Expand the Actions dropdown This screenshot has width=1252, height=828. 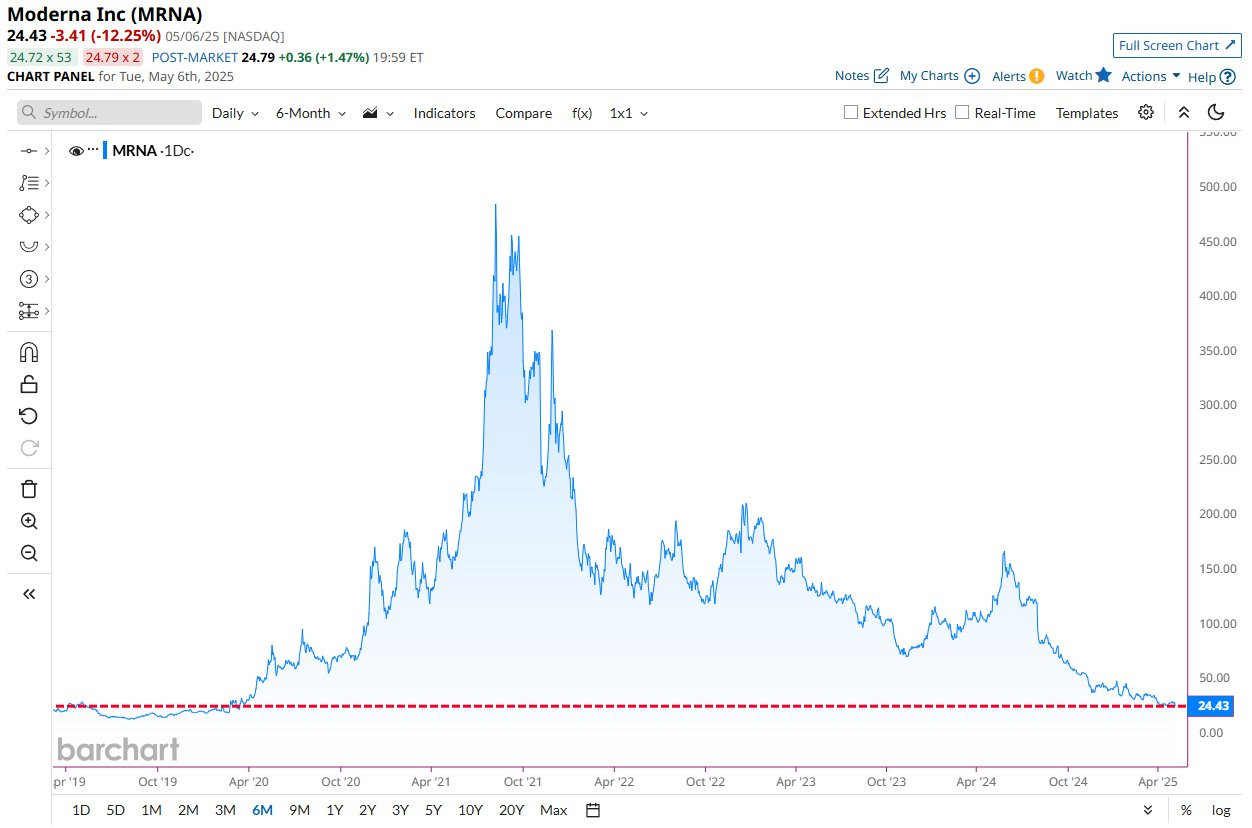[1151, 76]
